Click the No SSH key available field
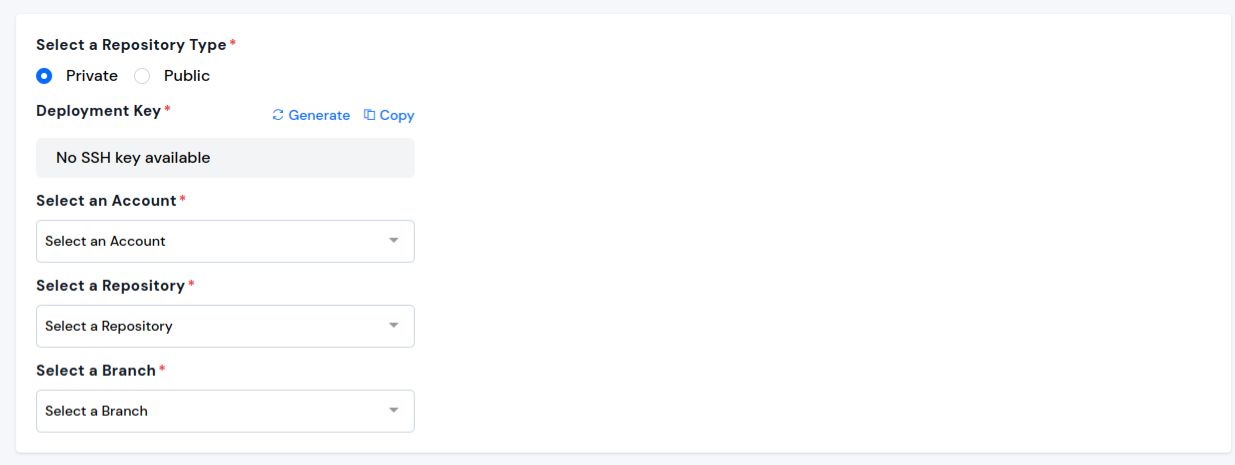The width and height of the screenshot is (1235, 465). [x=225, y=158]
